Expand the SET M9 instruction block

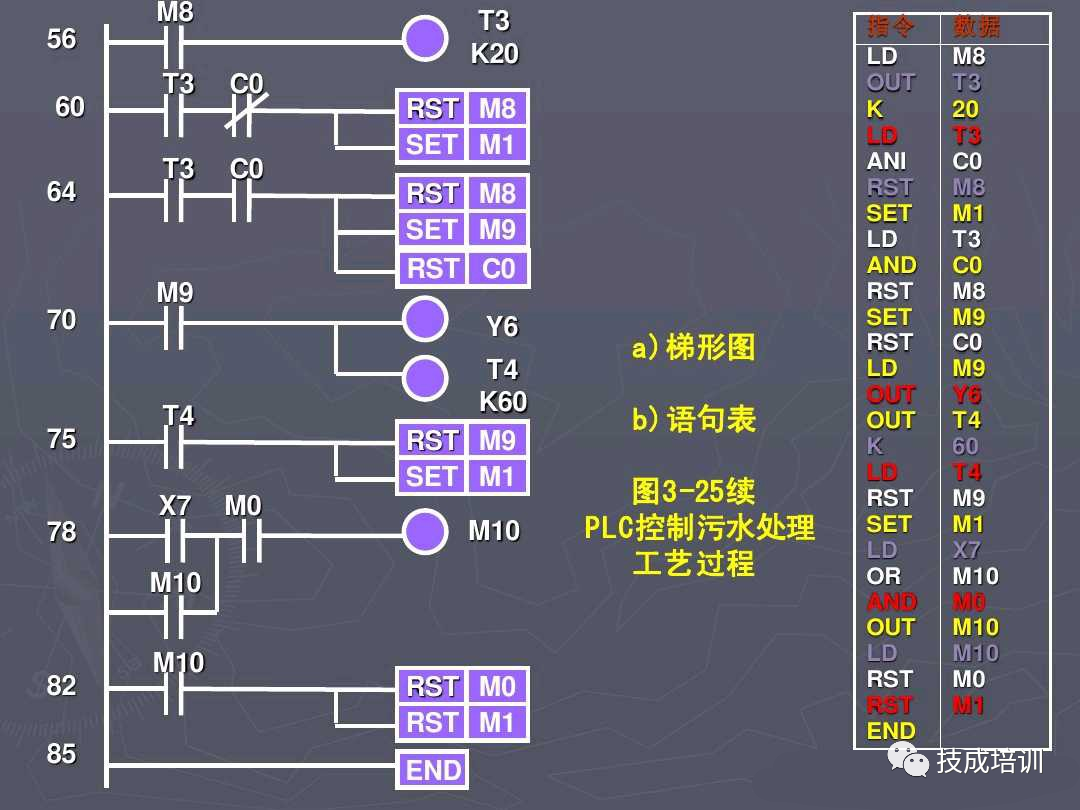point(463,229)
